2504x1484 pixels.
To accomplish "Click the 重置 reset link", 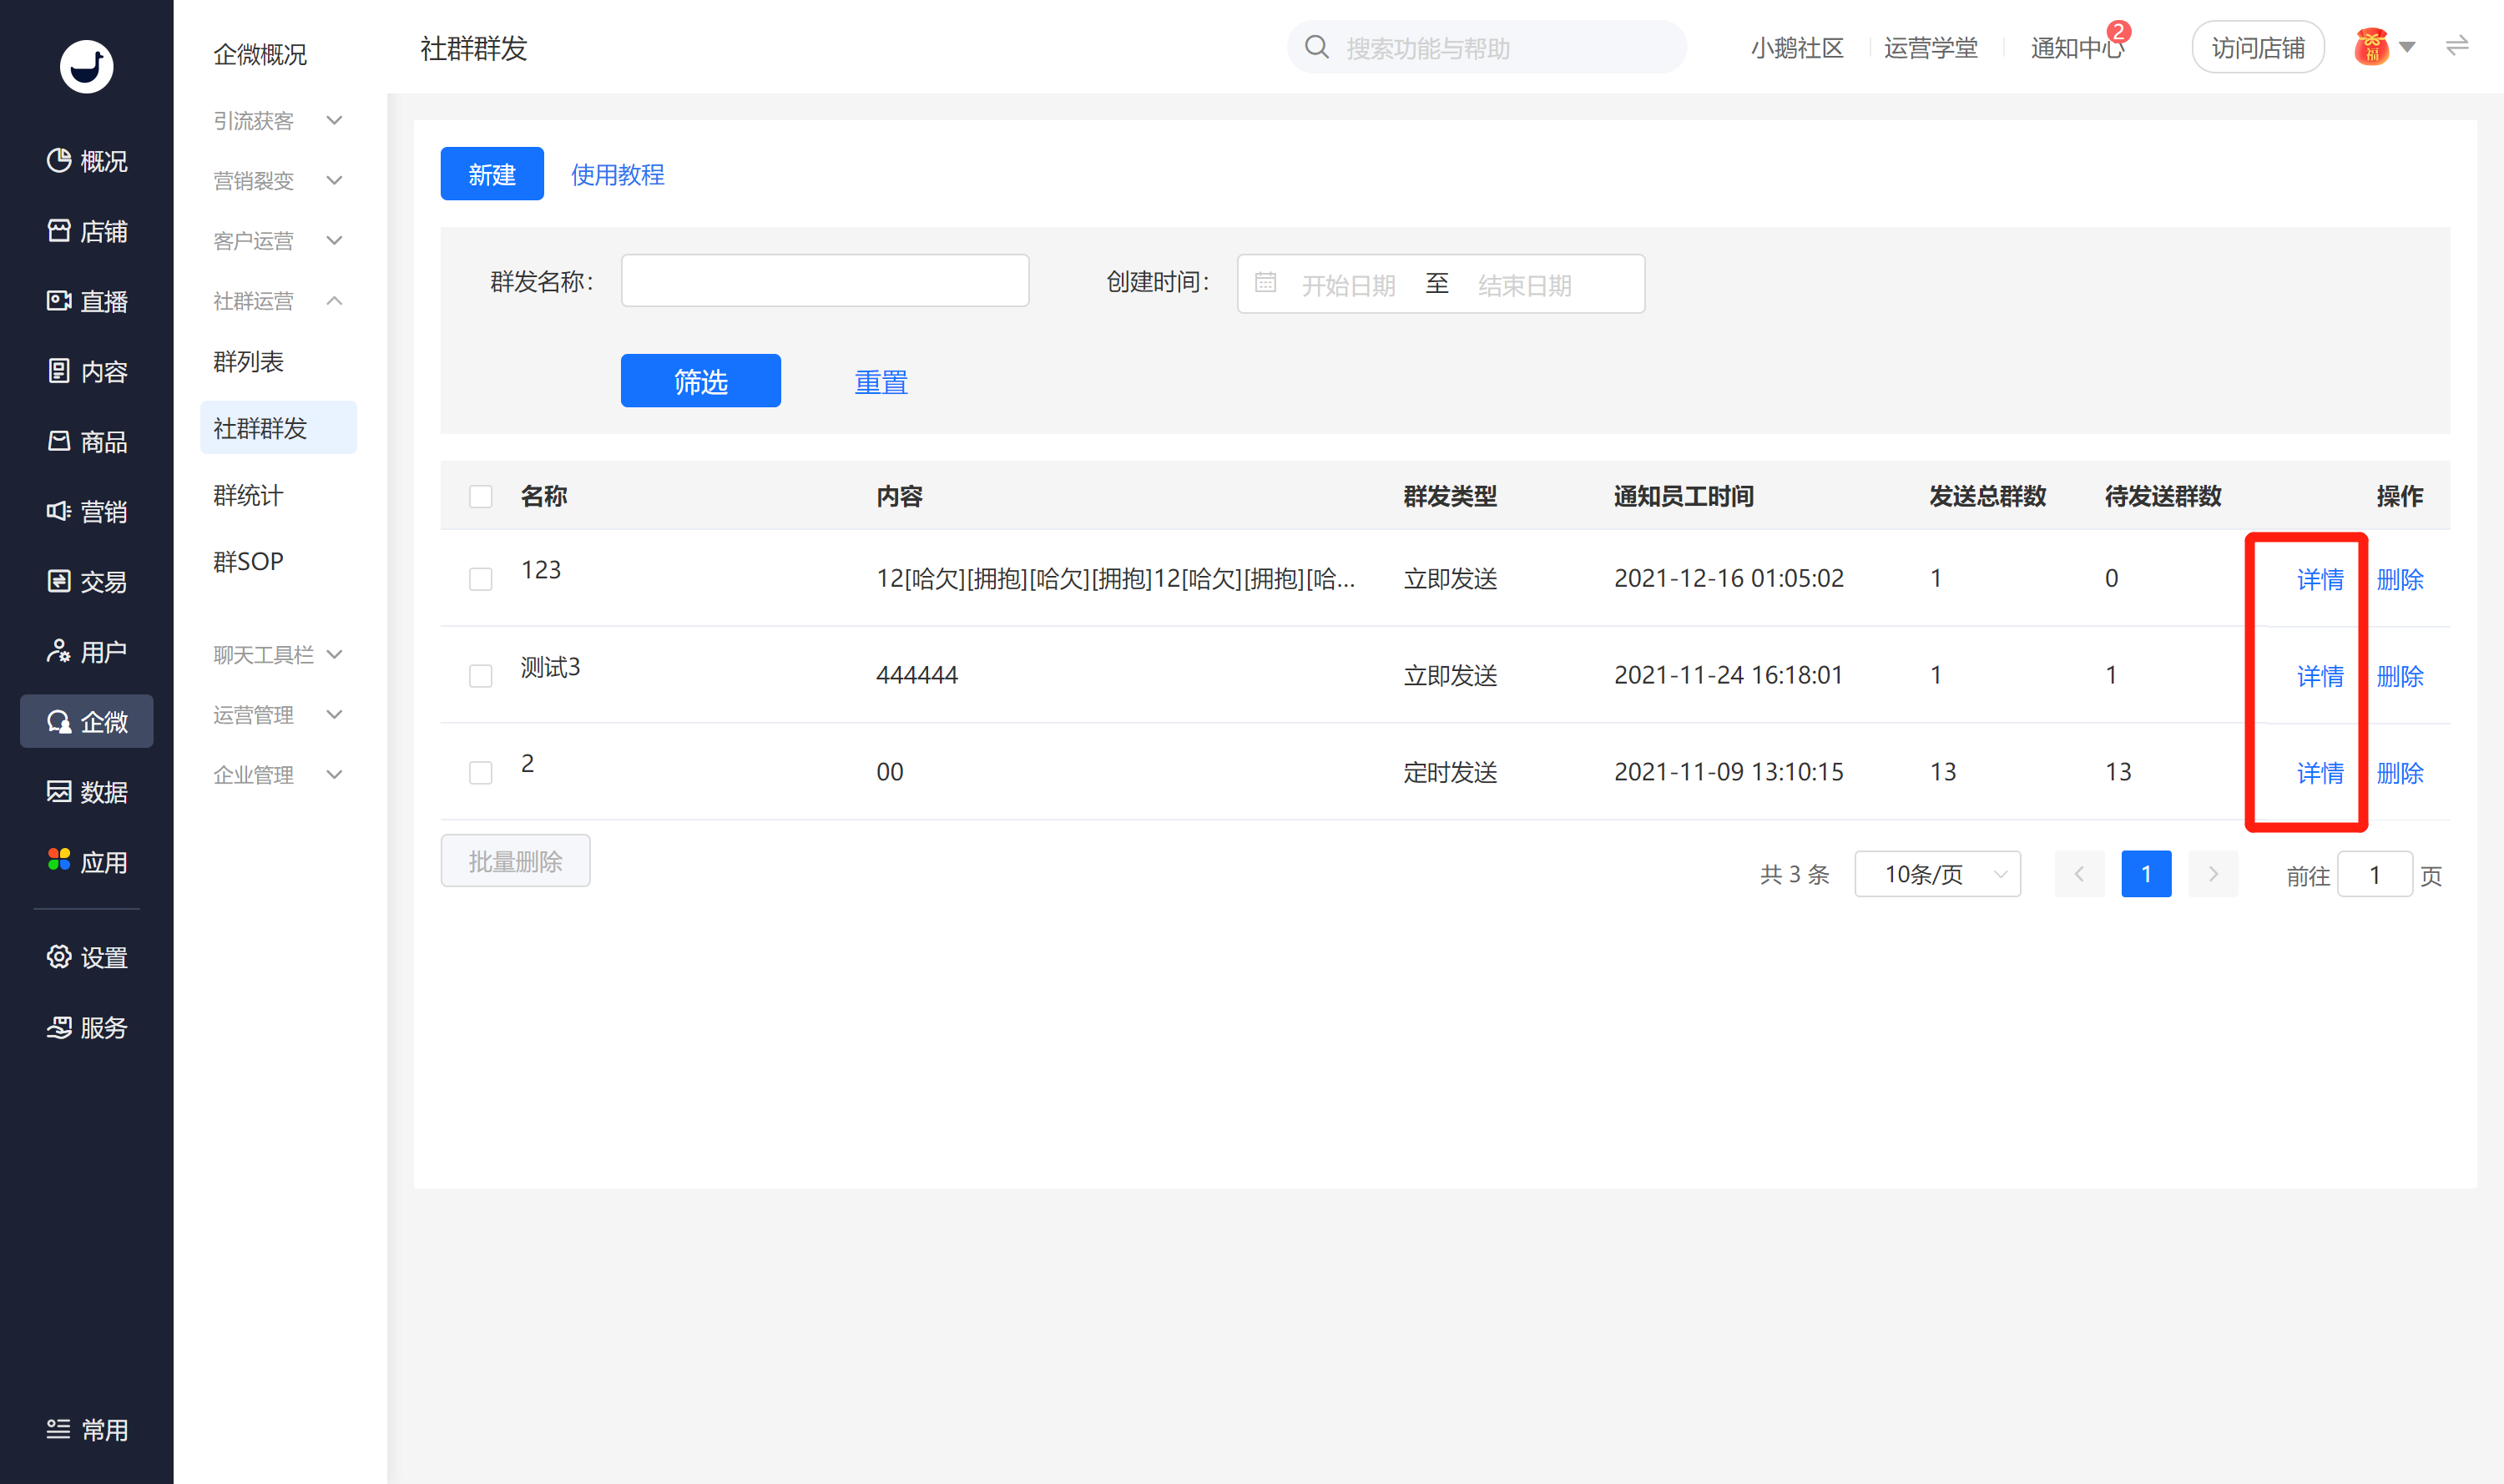I will (881, 381).
